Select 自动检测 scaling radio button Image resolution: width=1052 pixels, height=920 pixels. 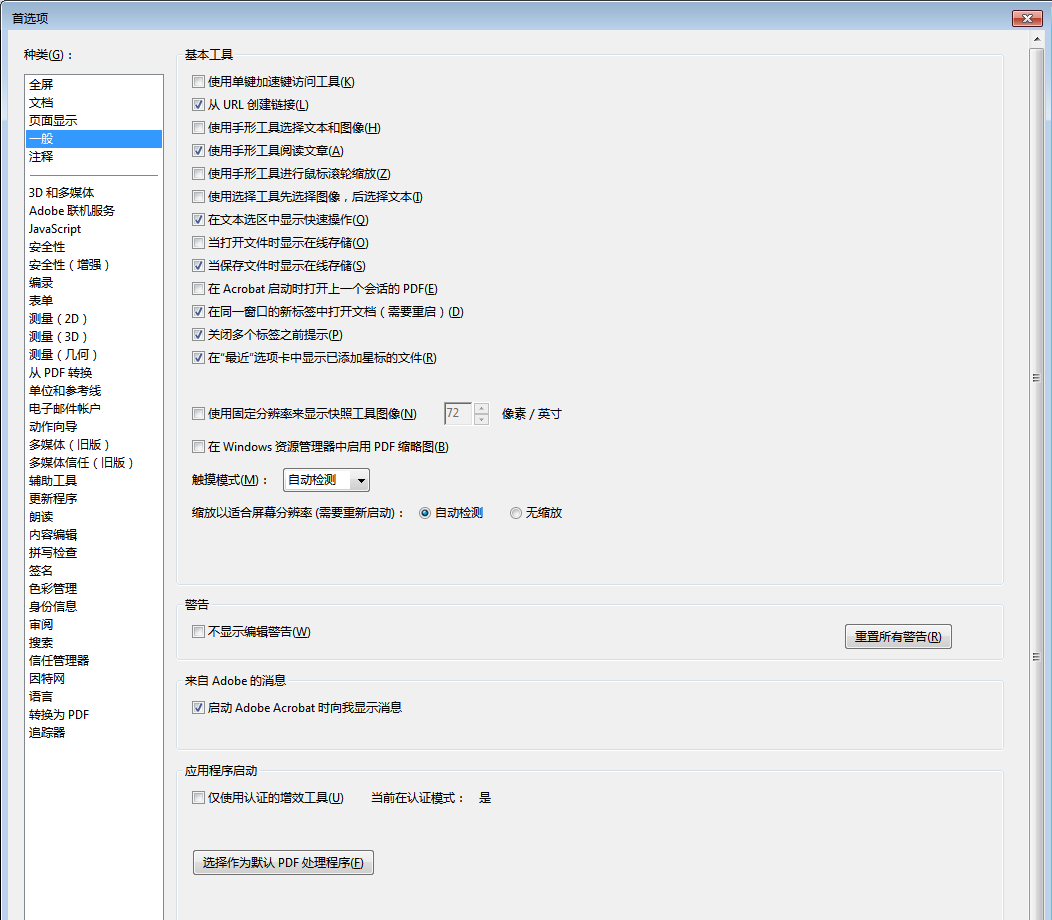pyautogui.click(x=425, y=513)
